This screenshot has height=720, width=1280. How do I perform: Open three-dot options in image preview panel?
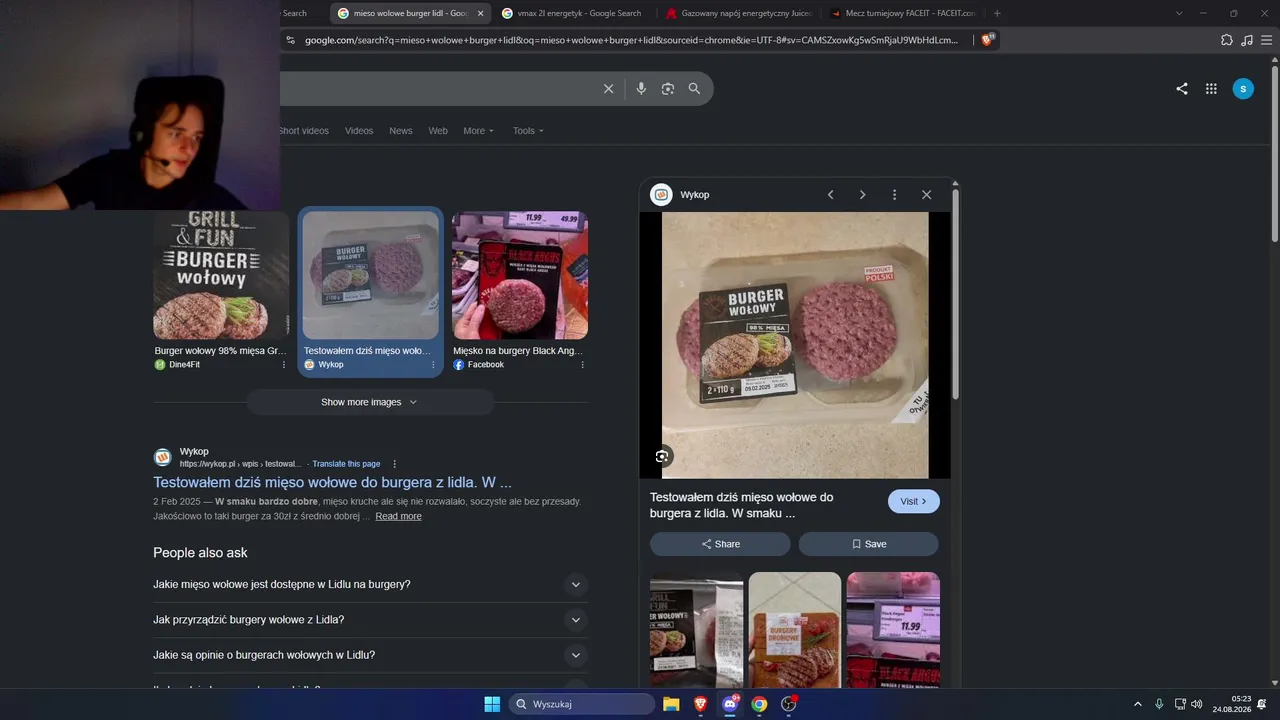tap(894, 195)
